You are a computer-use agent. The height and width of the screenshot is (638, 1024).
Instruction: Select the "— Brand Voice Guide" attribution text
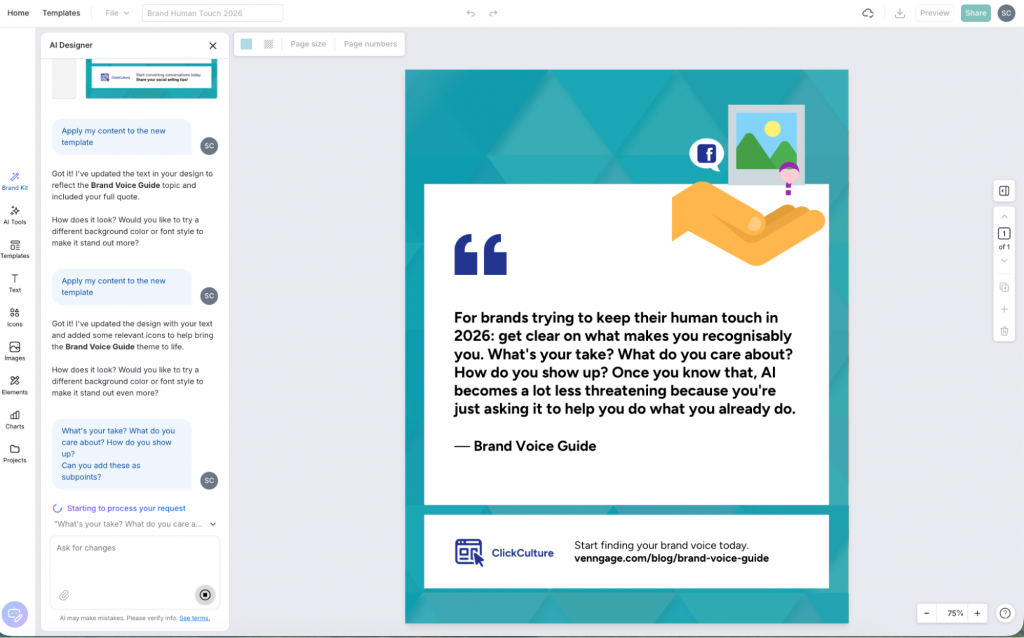(x=525, y=446)
